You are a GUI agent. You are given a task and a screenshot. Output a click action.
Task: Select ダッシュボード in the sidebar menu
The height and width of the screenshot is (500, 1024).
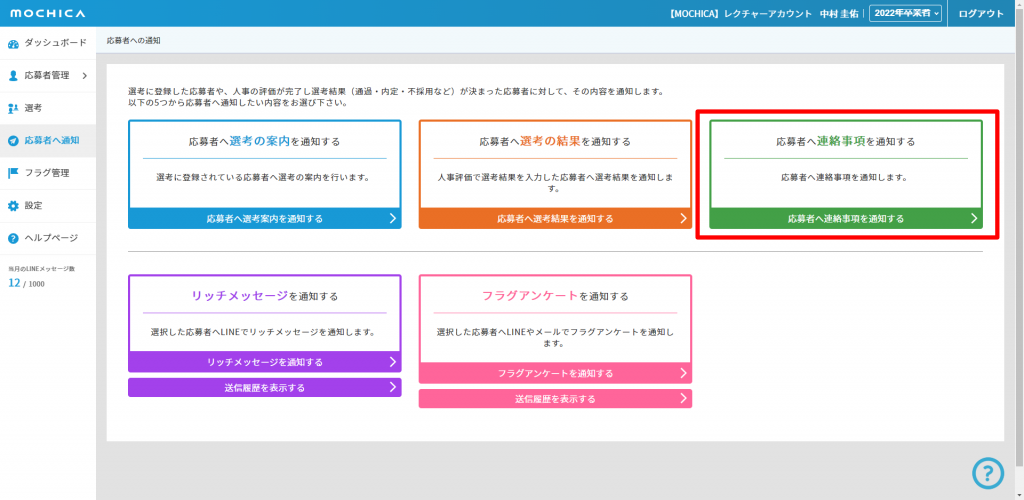53,44
